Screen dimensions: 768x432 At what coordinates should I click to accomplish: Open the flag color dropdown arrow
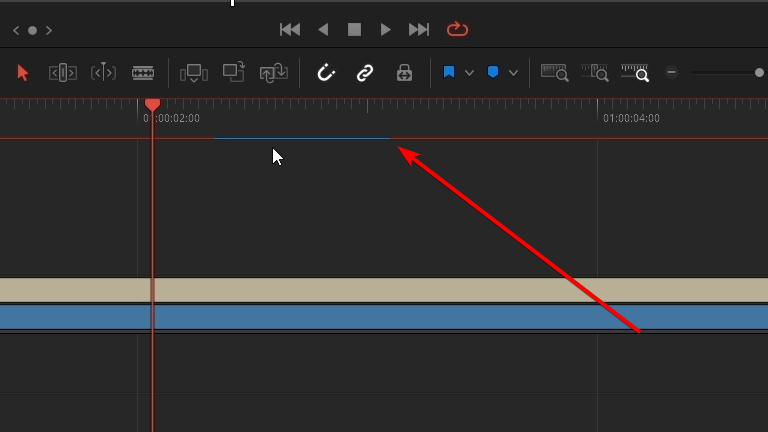pos(469,73)
